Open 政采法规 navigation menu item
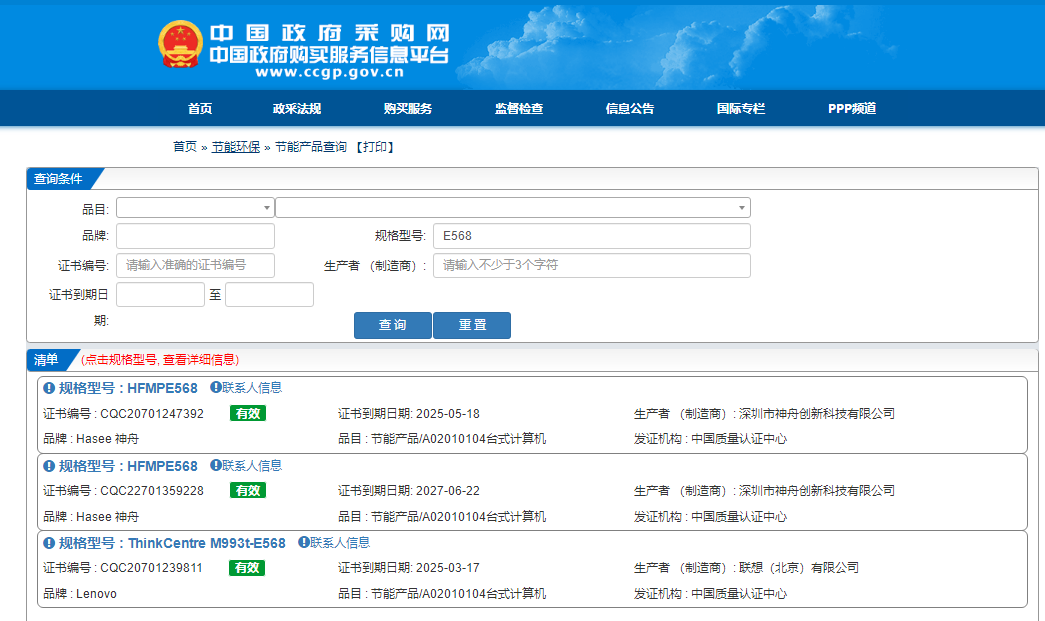The image size is (1045, 621). click(x=297, y=109)
